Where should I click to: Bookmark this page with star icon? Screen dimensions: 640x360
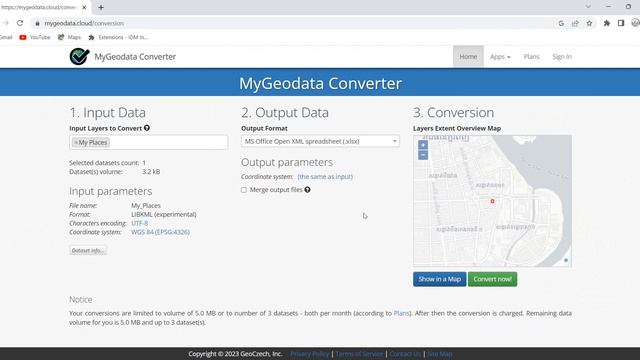589,23
